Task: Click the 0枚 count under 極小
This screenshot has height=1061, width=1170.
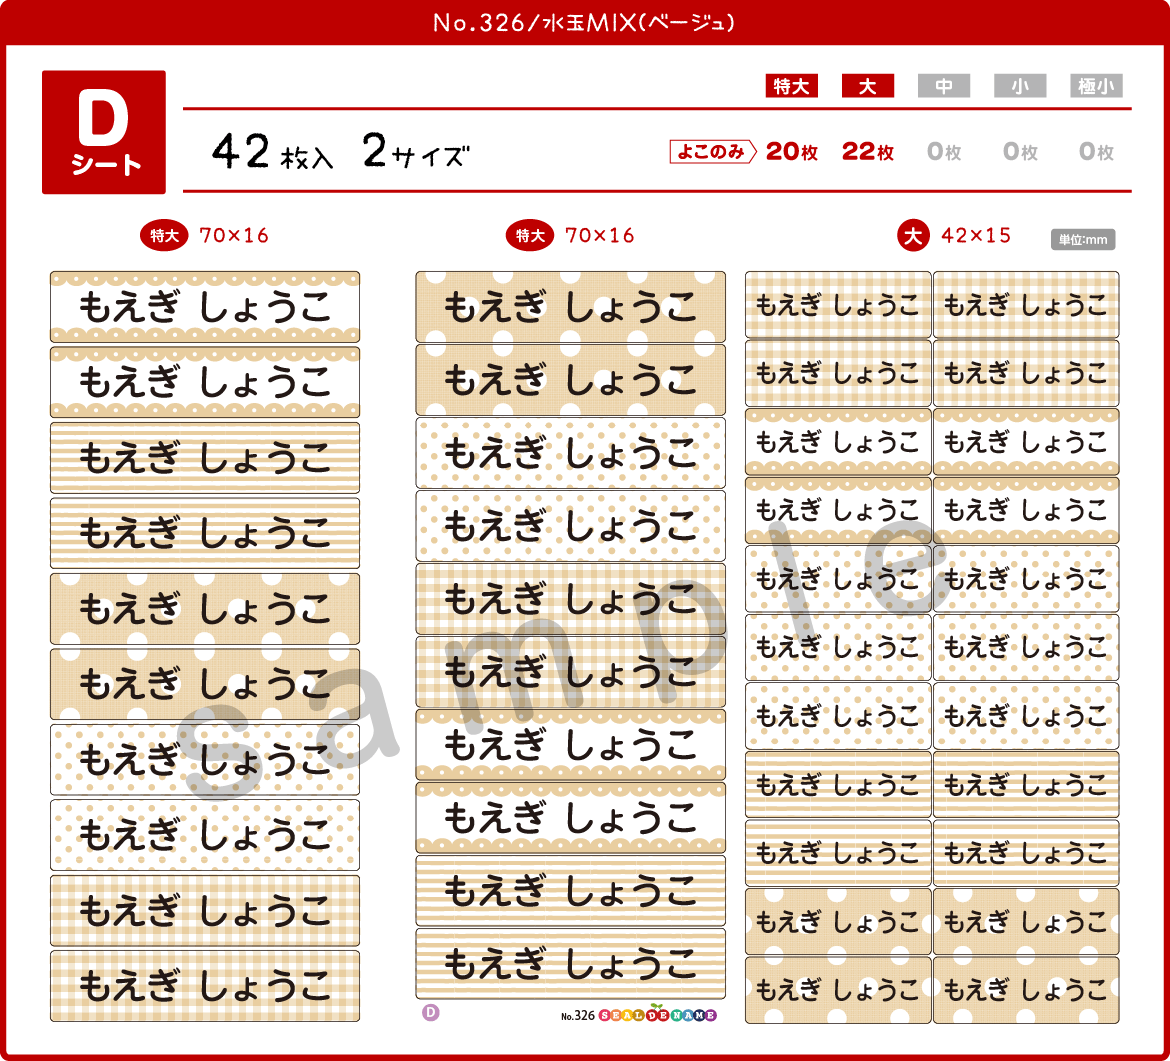Action: click(1096, 151)
